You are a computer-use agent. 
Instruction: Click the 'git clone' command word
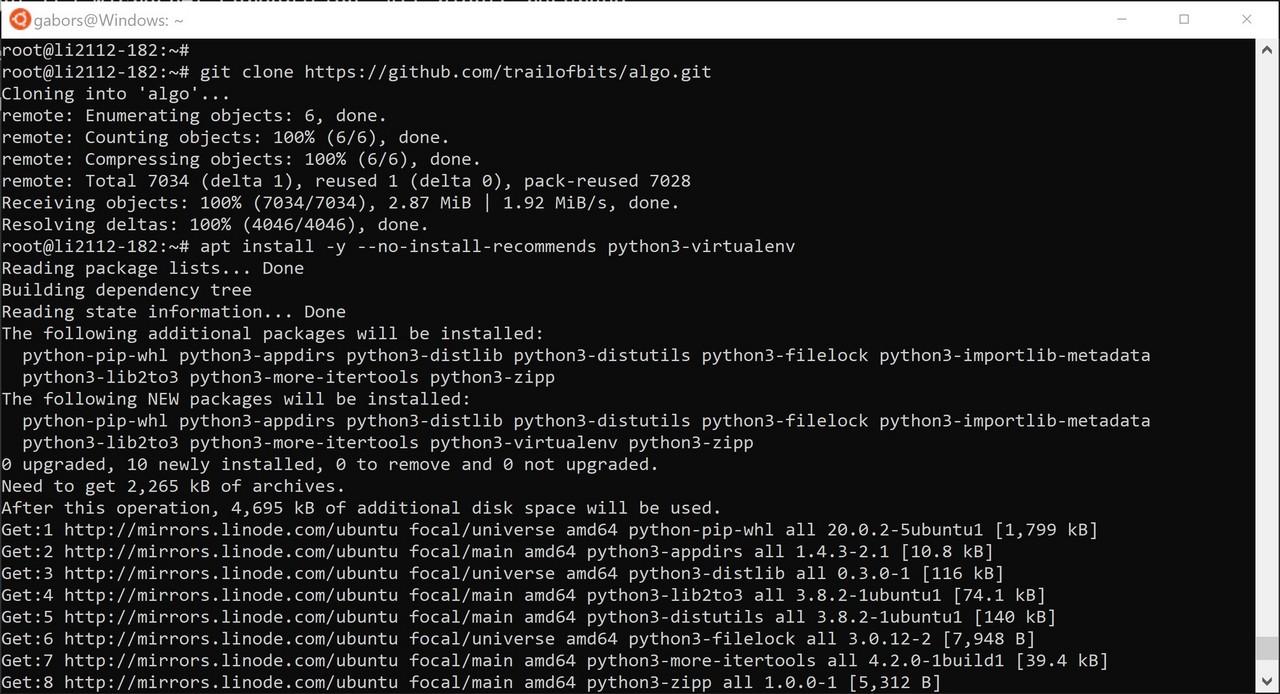click(247, 72)
